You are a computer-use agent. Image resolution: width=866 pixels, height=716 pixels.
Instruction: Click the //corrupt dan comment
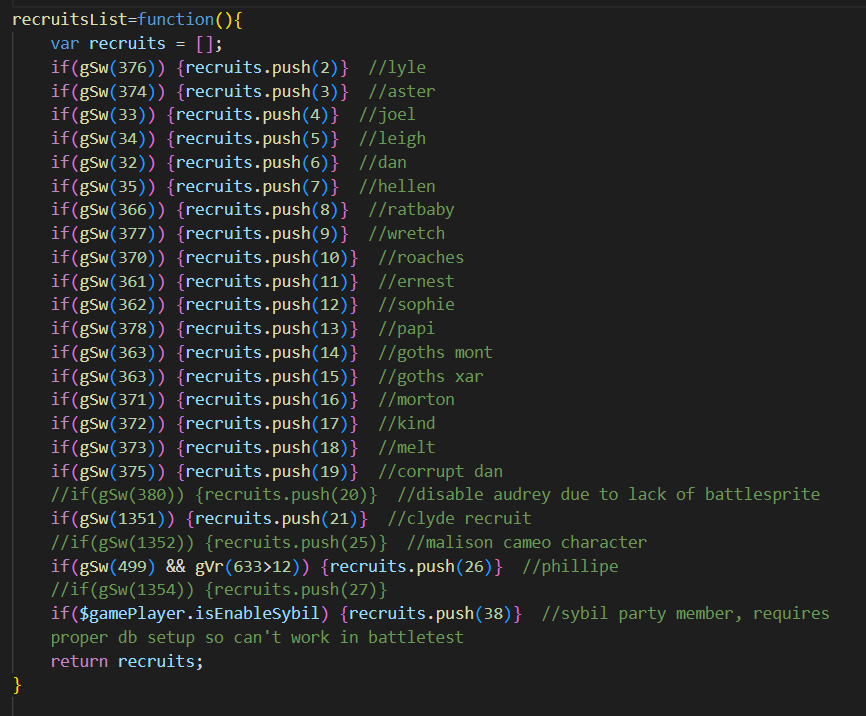(441, 471)
